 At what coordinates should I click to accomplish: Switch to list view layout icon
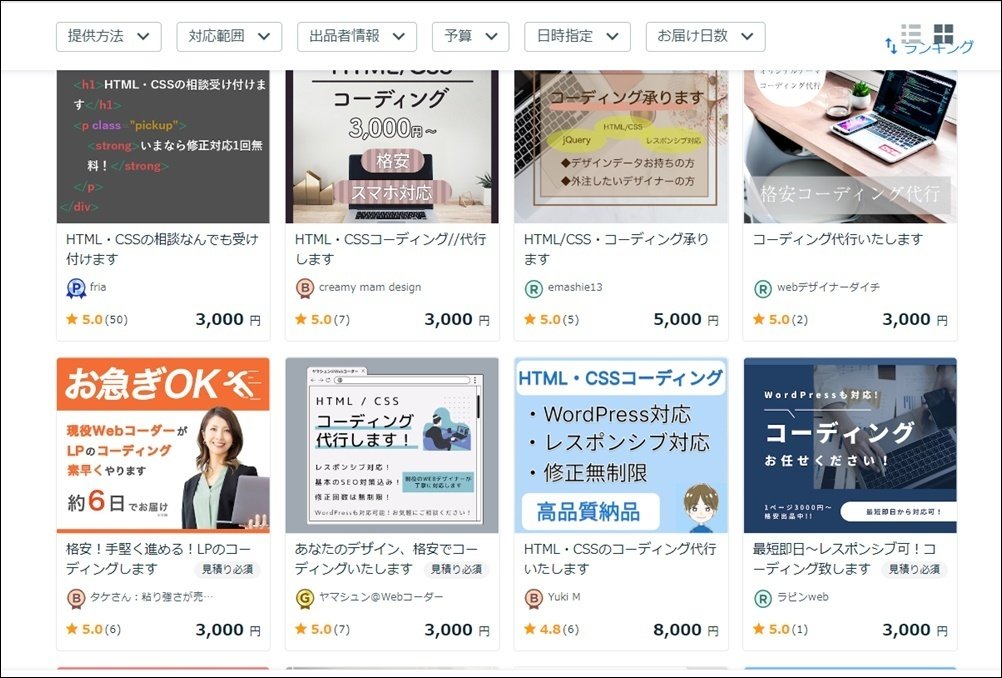coord(911,32)
